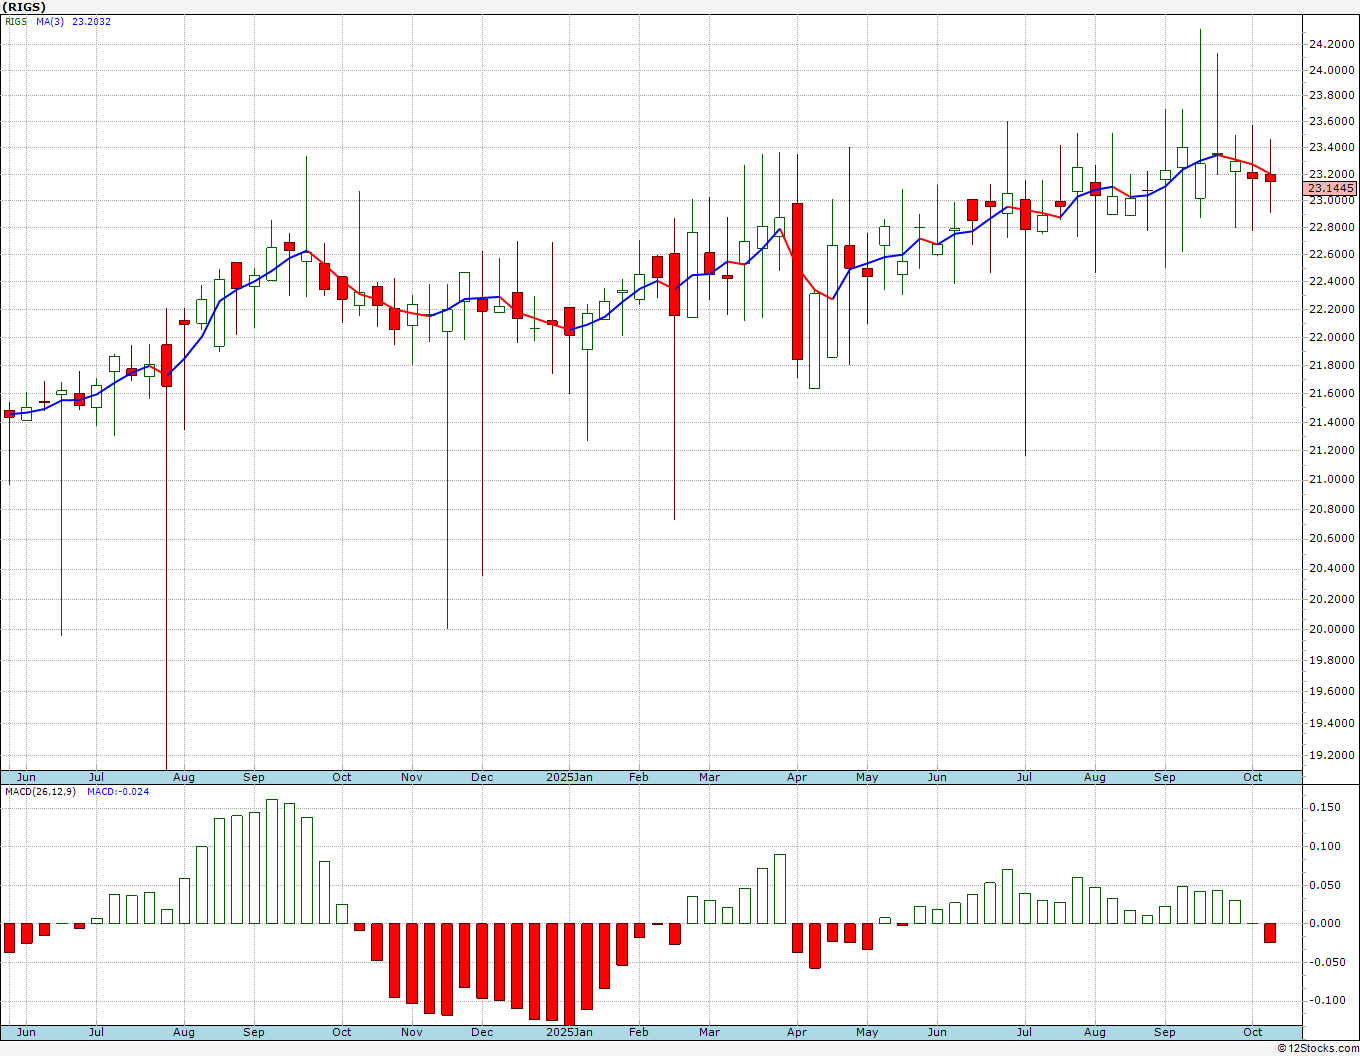The height and width of the screenshot is (1056, 1360).
Task: Click the 19.2000 price axis label
Action: pos(1330,756)
